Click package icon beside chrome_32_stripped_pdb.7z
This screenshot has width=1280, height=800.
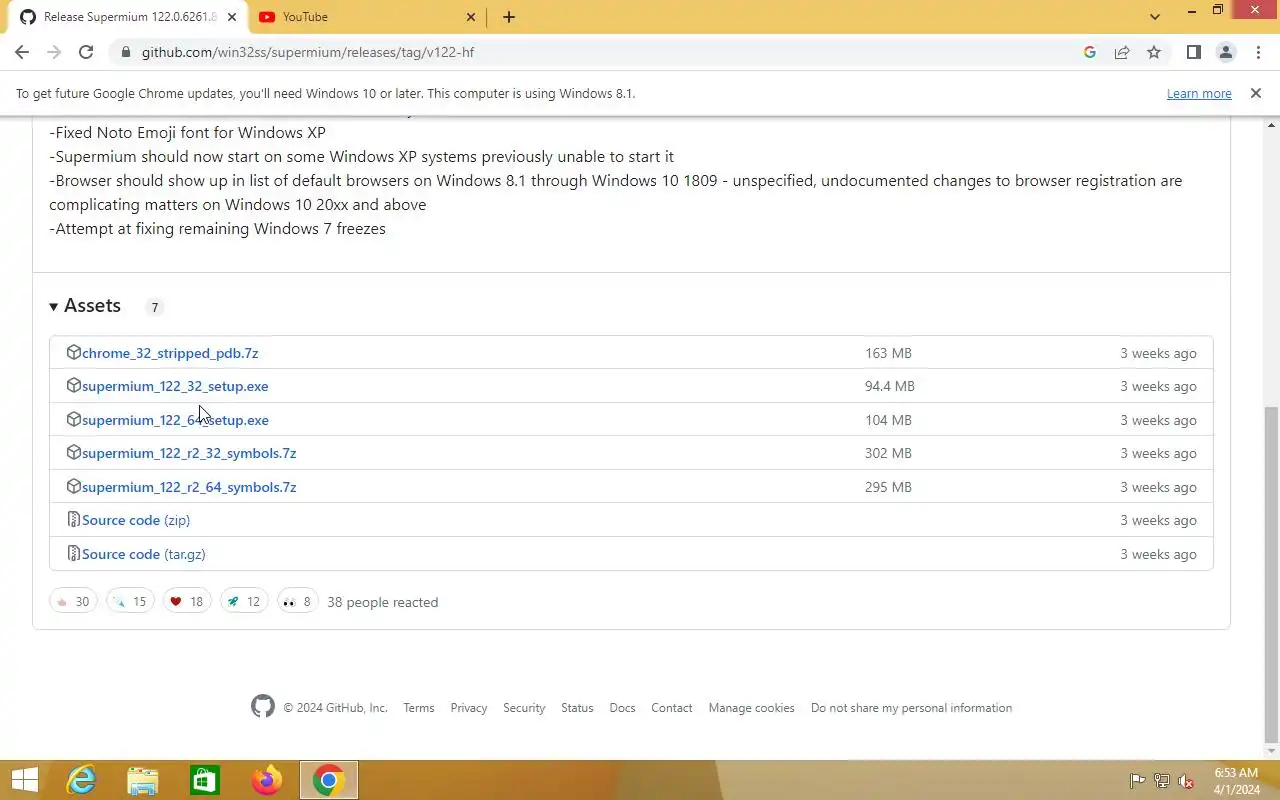(x=73, y=352)
